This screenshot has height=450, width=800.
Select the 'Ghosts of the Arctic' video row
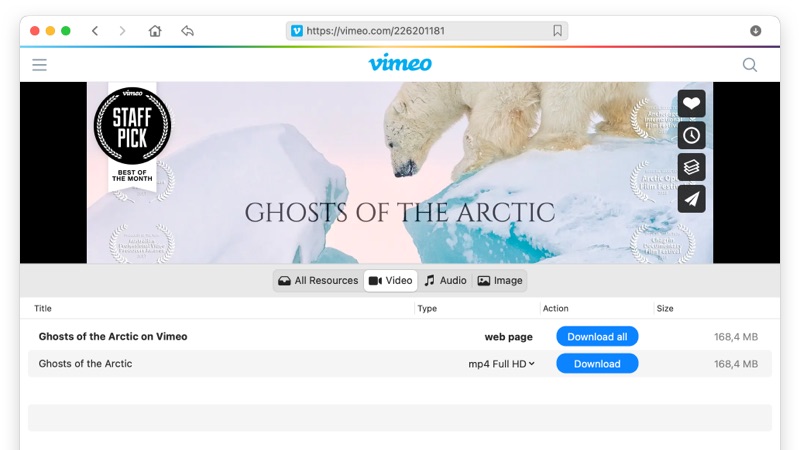(400, 364)
